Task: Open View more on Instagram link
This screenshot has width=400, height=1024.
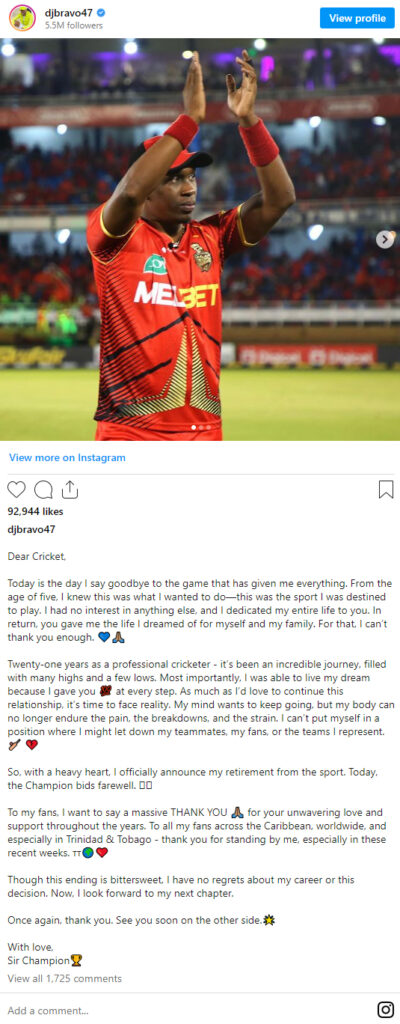Action: [x=67, y=458]
